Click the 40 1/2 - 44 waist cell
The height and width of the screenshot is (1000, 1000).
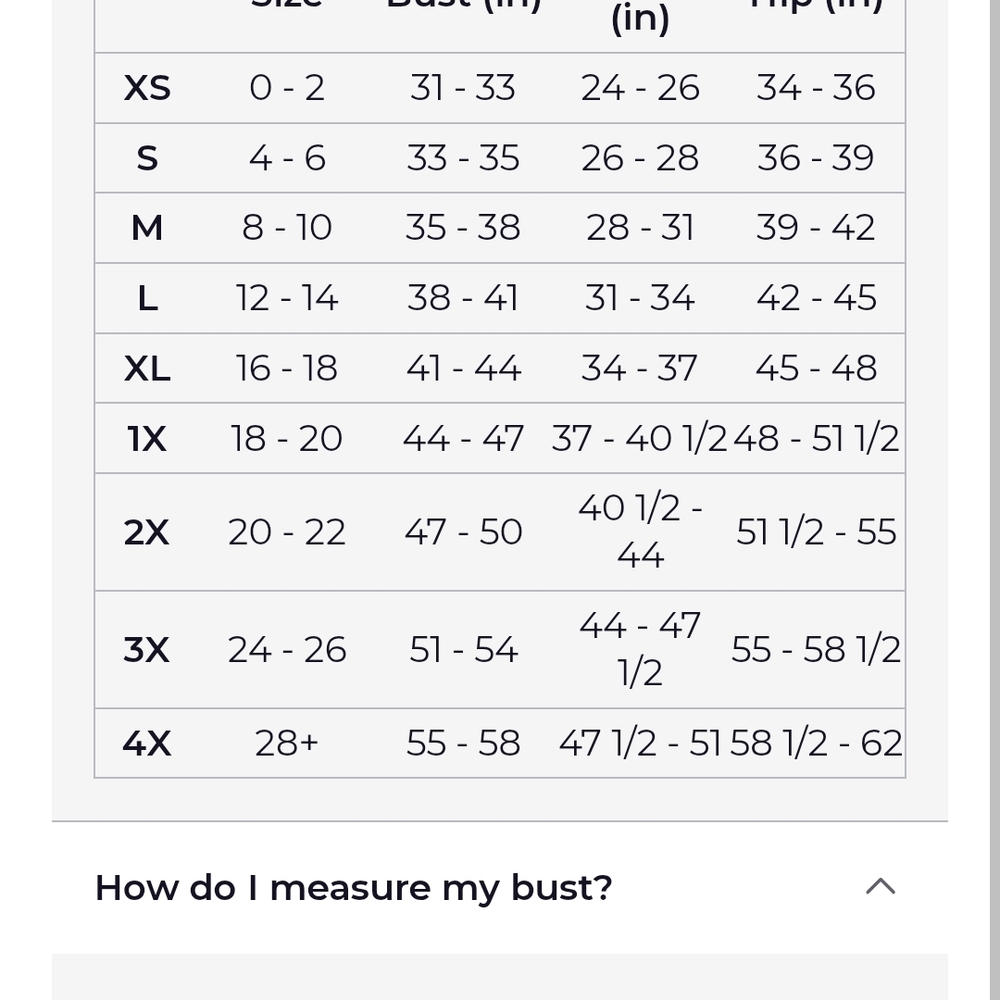coord(640,532)
